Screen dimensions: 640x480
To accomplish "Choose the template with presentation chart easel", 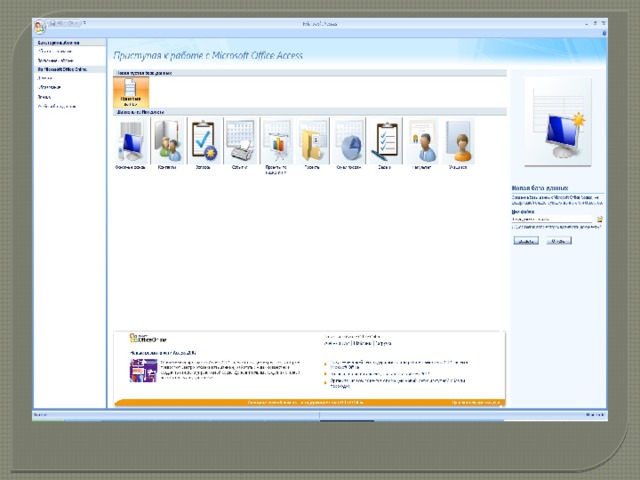I will pos(276,147).
